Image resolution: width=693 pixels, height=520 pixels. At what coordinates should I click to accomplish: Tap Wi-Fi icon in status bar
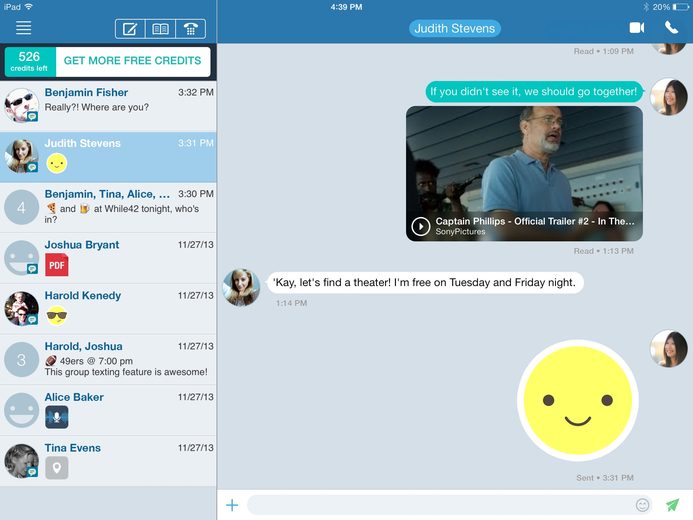pyautogui.click(x=29, y=7)
